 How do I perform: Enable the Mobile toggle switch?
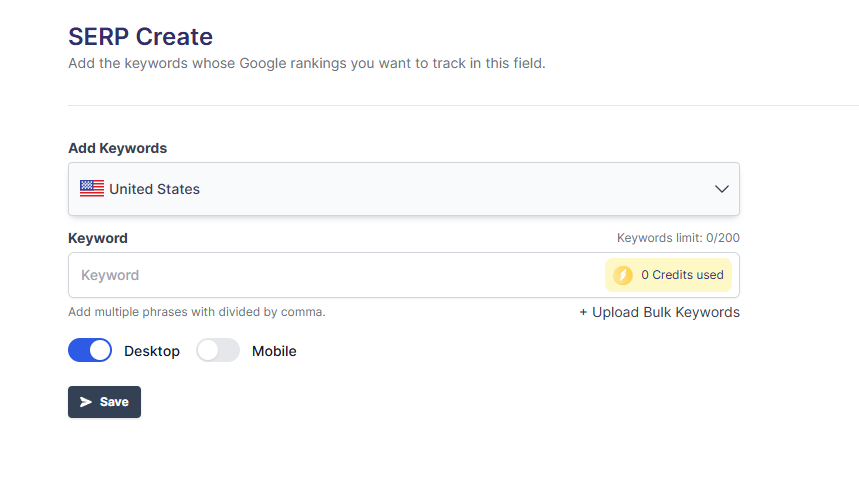(x=218, y=351)
